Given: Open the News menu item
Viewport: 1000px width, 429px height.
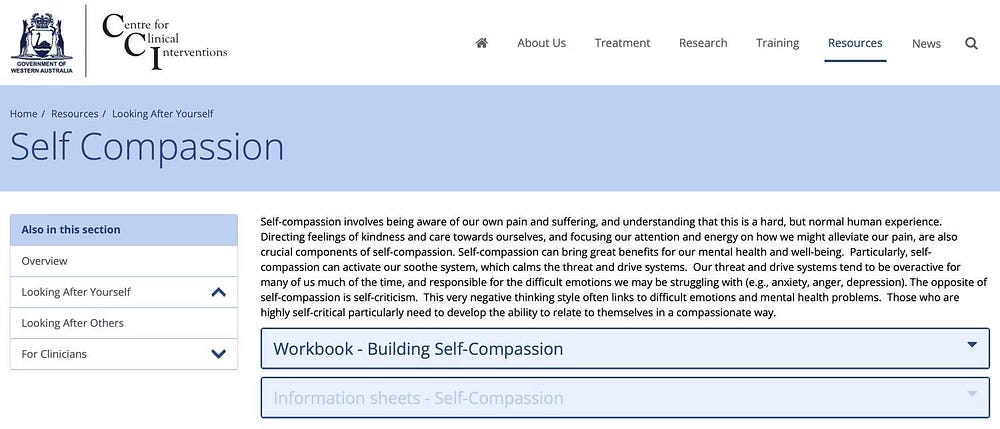Looking at the screenshot, I should click(x=926, y=43).
